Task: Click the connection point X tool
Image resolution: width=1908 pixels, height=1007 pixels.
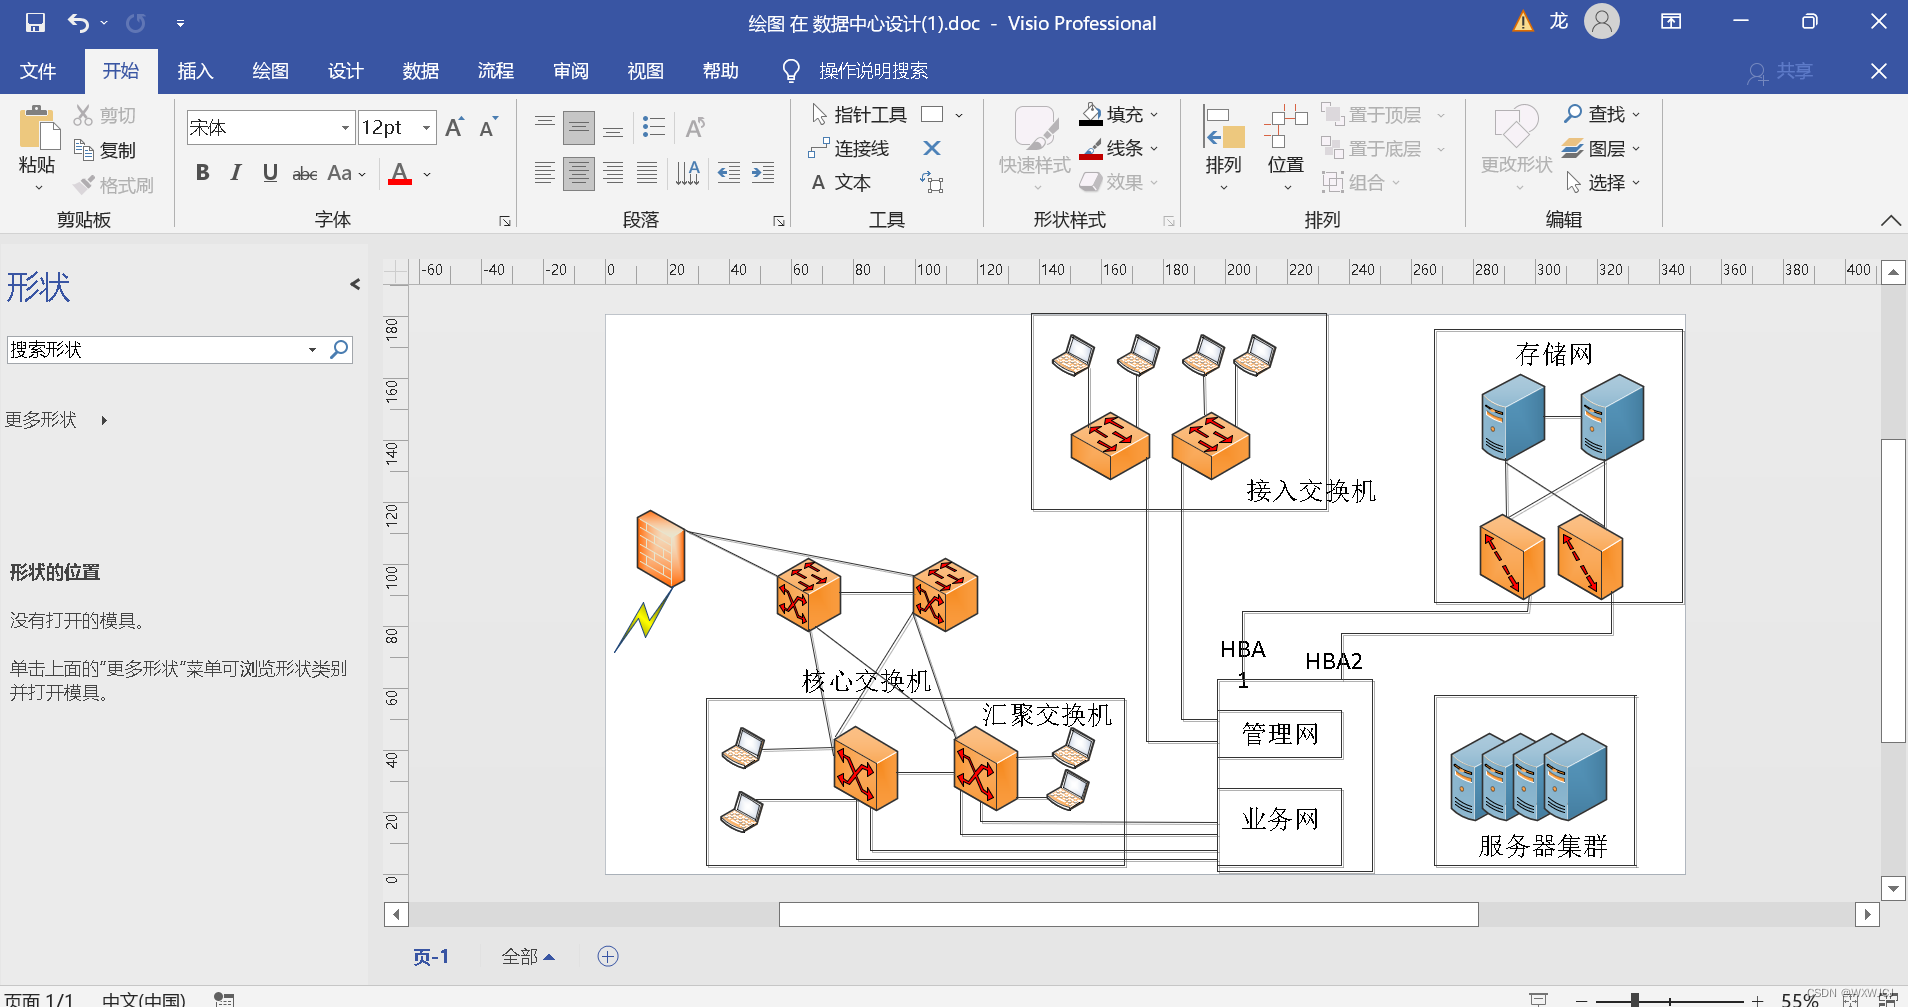Action: (x=932, y=148)
